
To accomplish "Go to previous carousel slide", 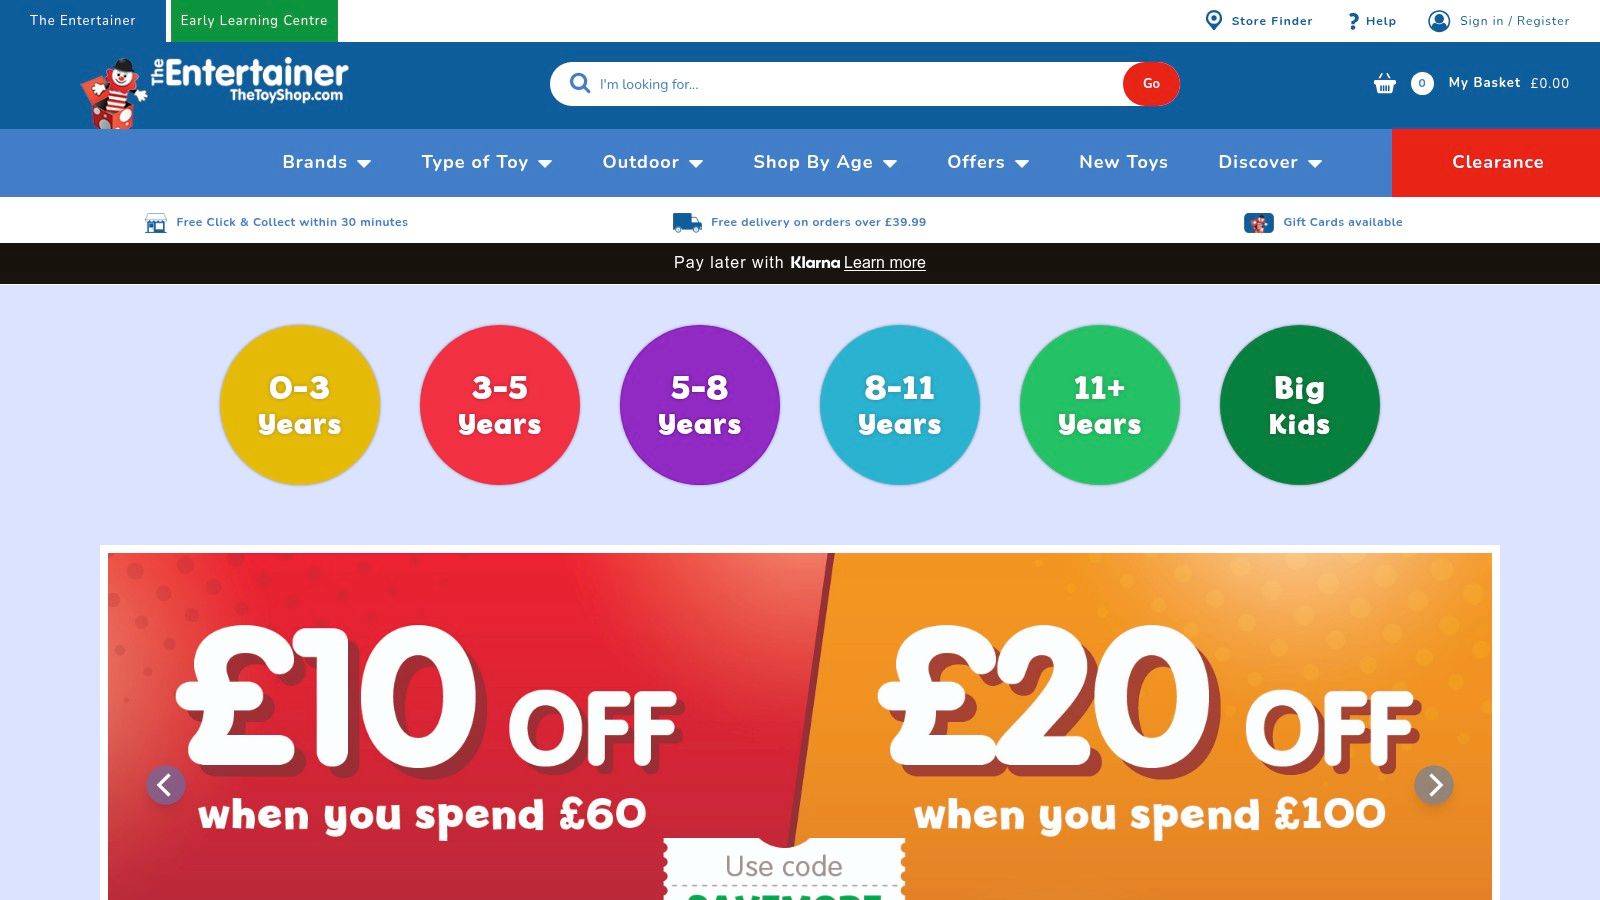I will tap(166, 785).
